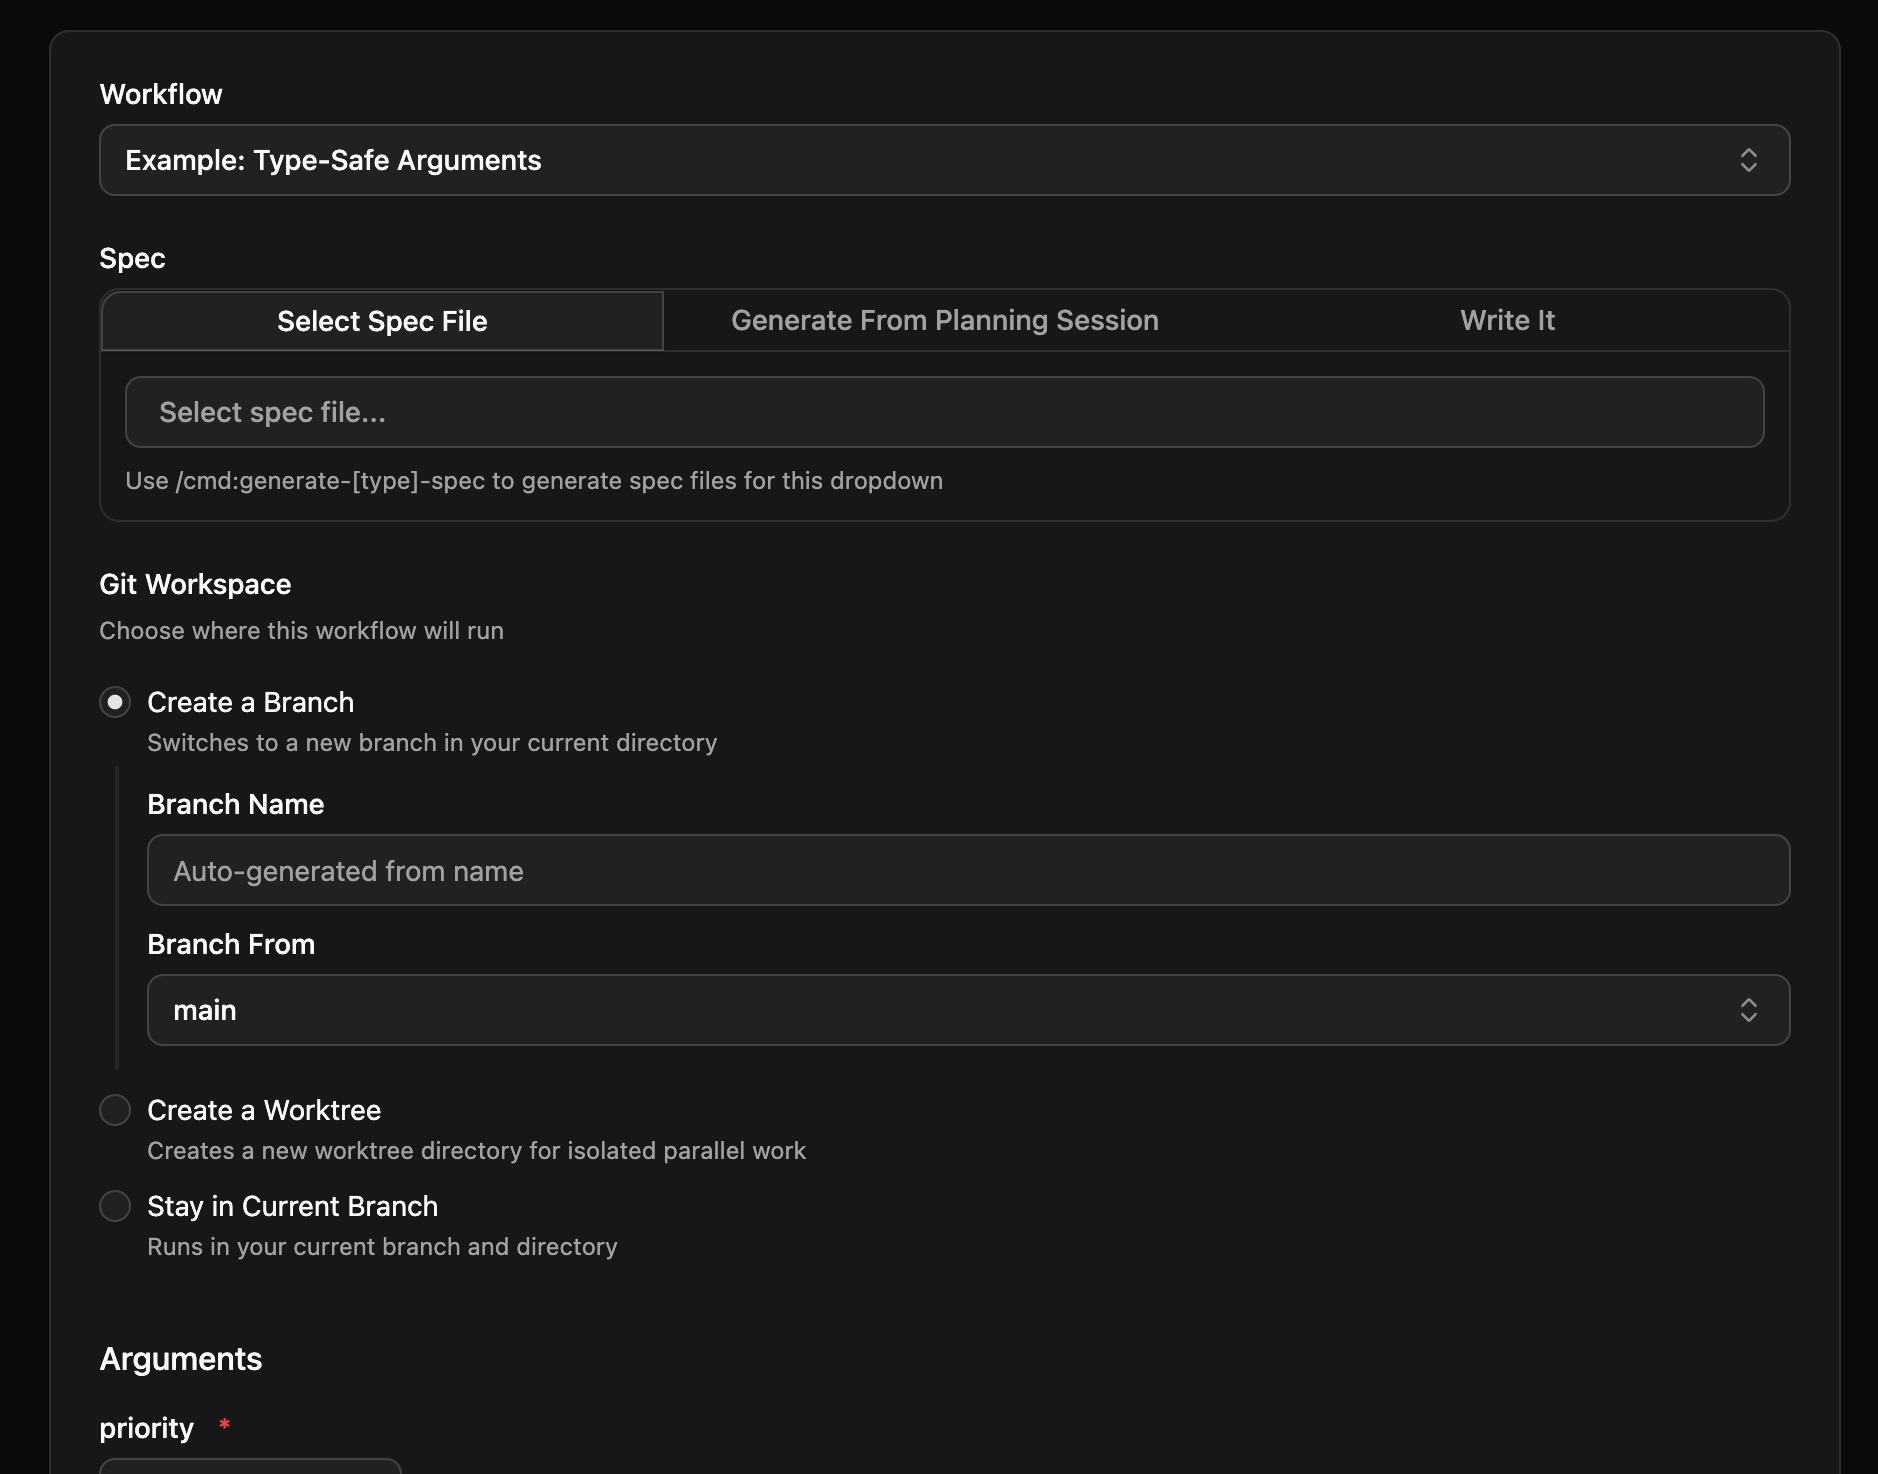Select the Select Spec File tab
1878x1474 pixels.
(x=381, y=320)
